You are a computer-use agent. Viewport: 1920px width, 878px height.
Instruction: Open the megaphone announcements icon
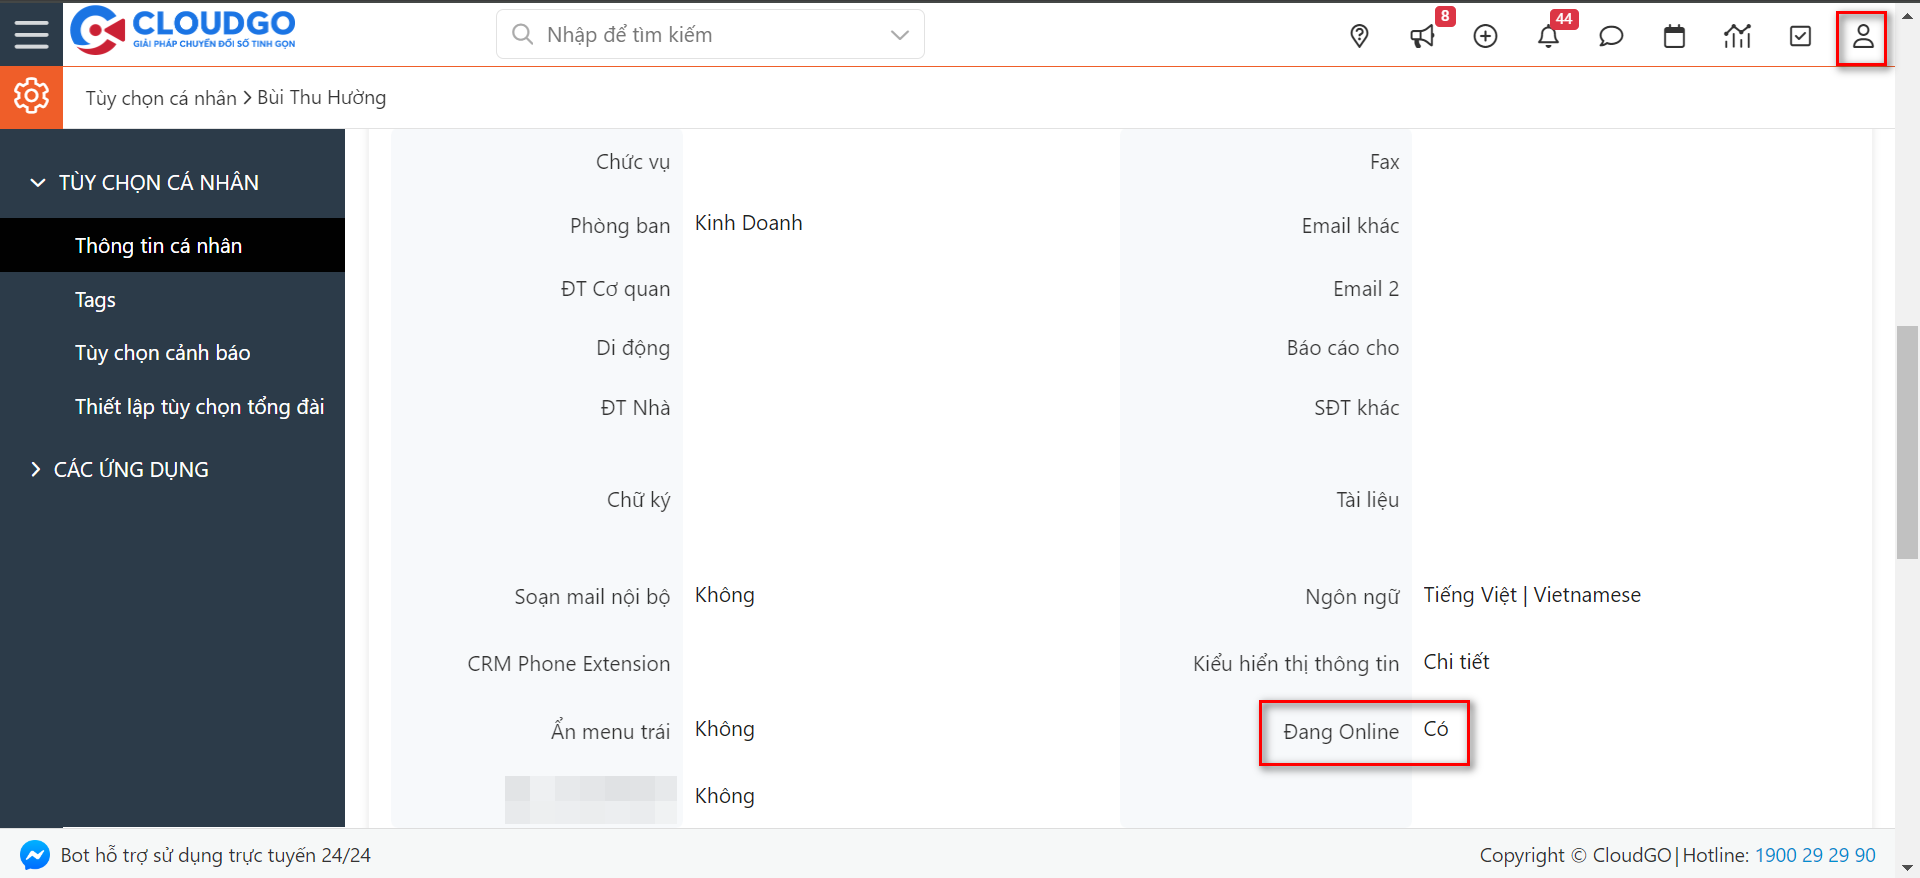pos(1422,37)
